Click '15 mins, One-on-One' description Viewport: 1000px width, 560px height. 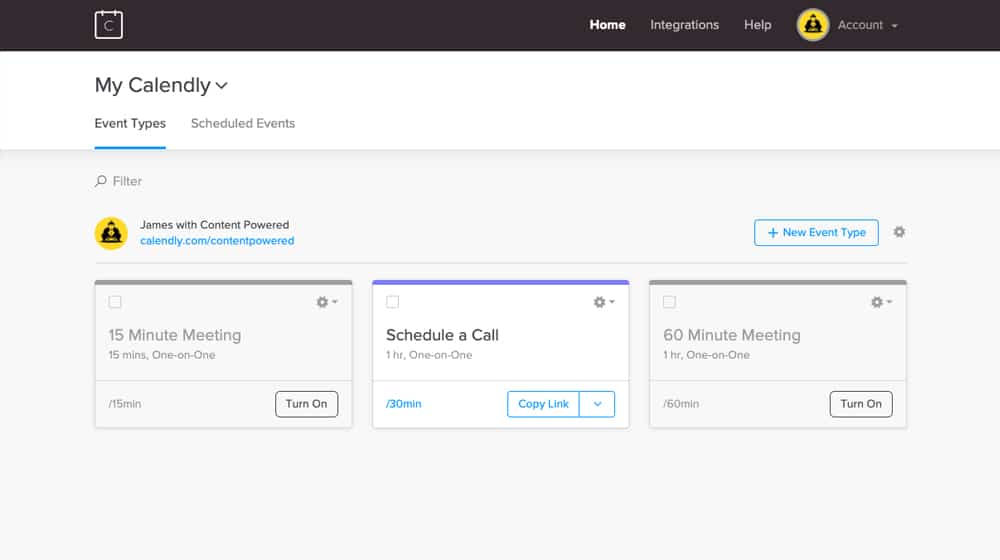click(x=162, y=355)
